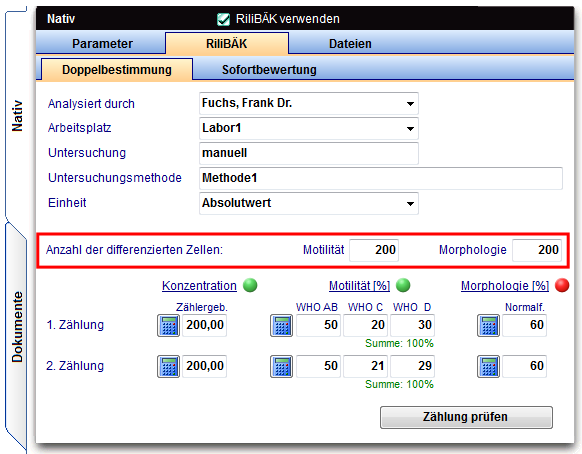Expand the Arbeitsplatz dropdown
582x454 pixels.
410,129
